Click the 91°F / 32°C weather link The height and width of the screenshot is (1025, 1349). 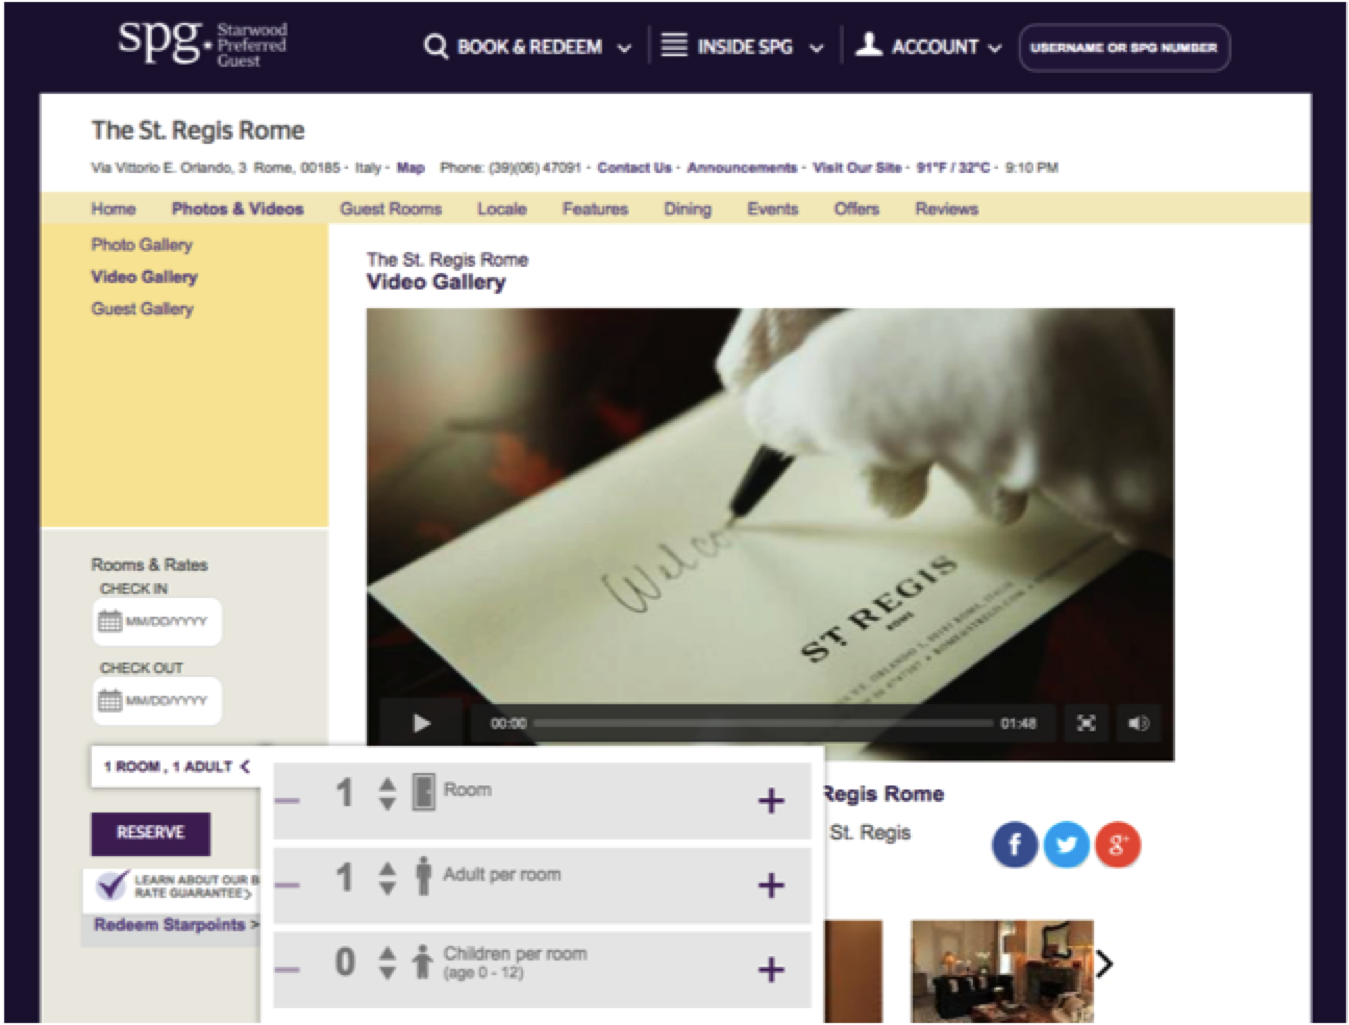(953, 168)
